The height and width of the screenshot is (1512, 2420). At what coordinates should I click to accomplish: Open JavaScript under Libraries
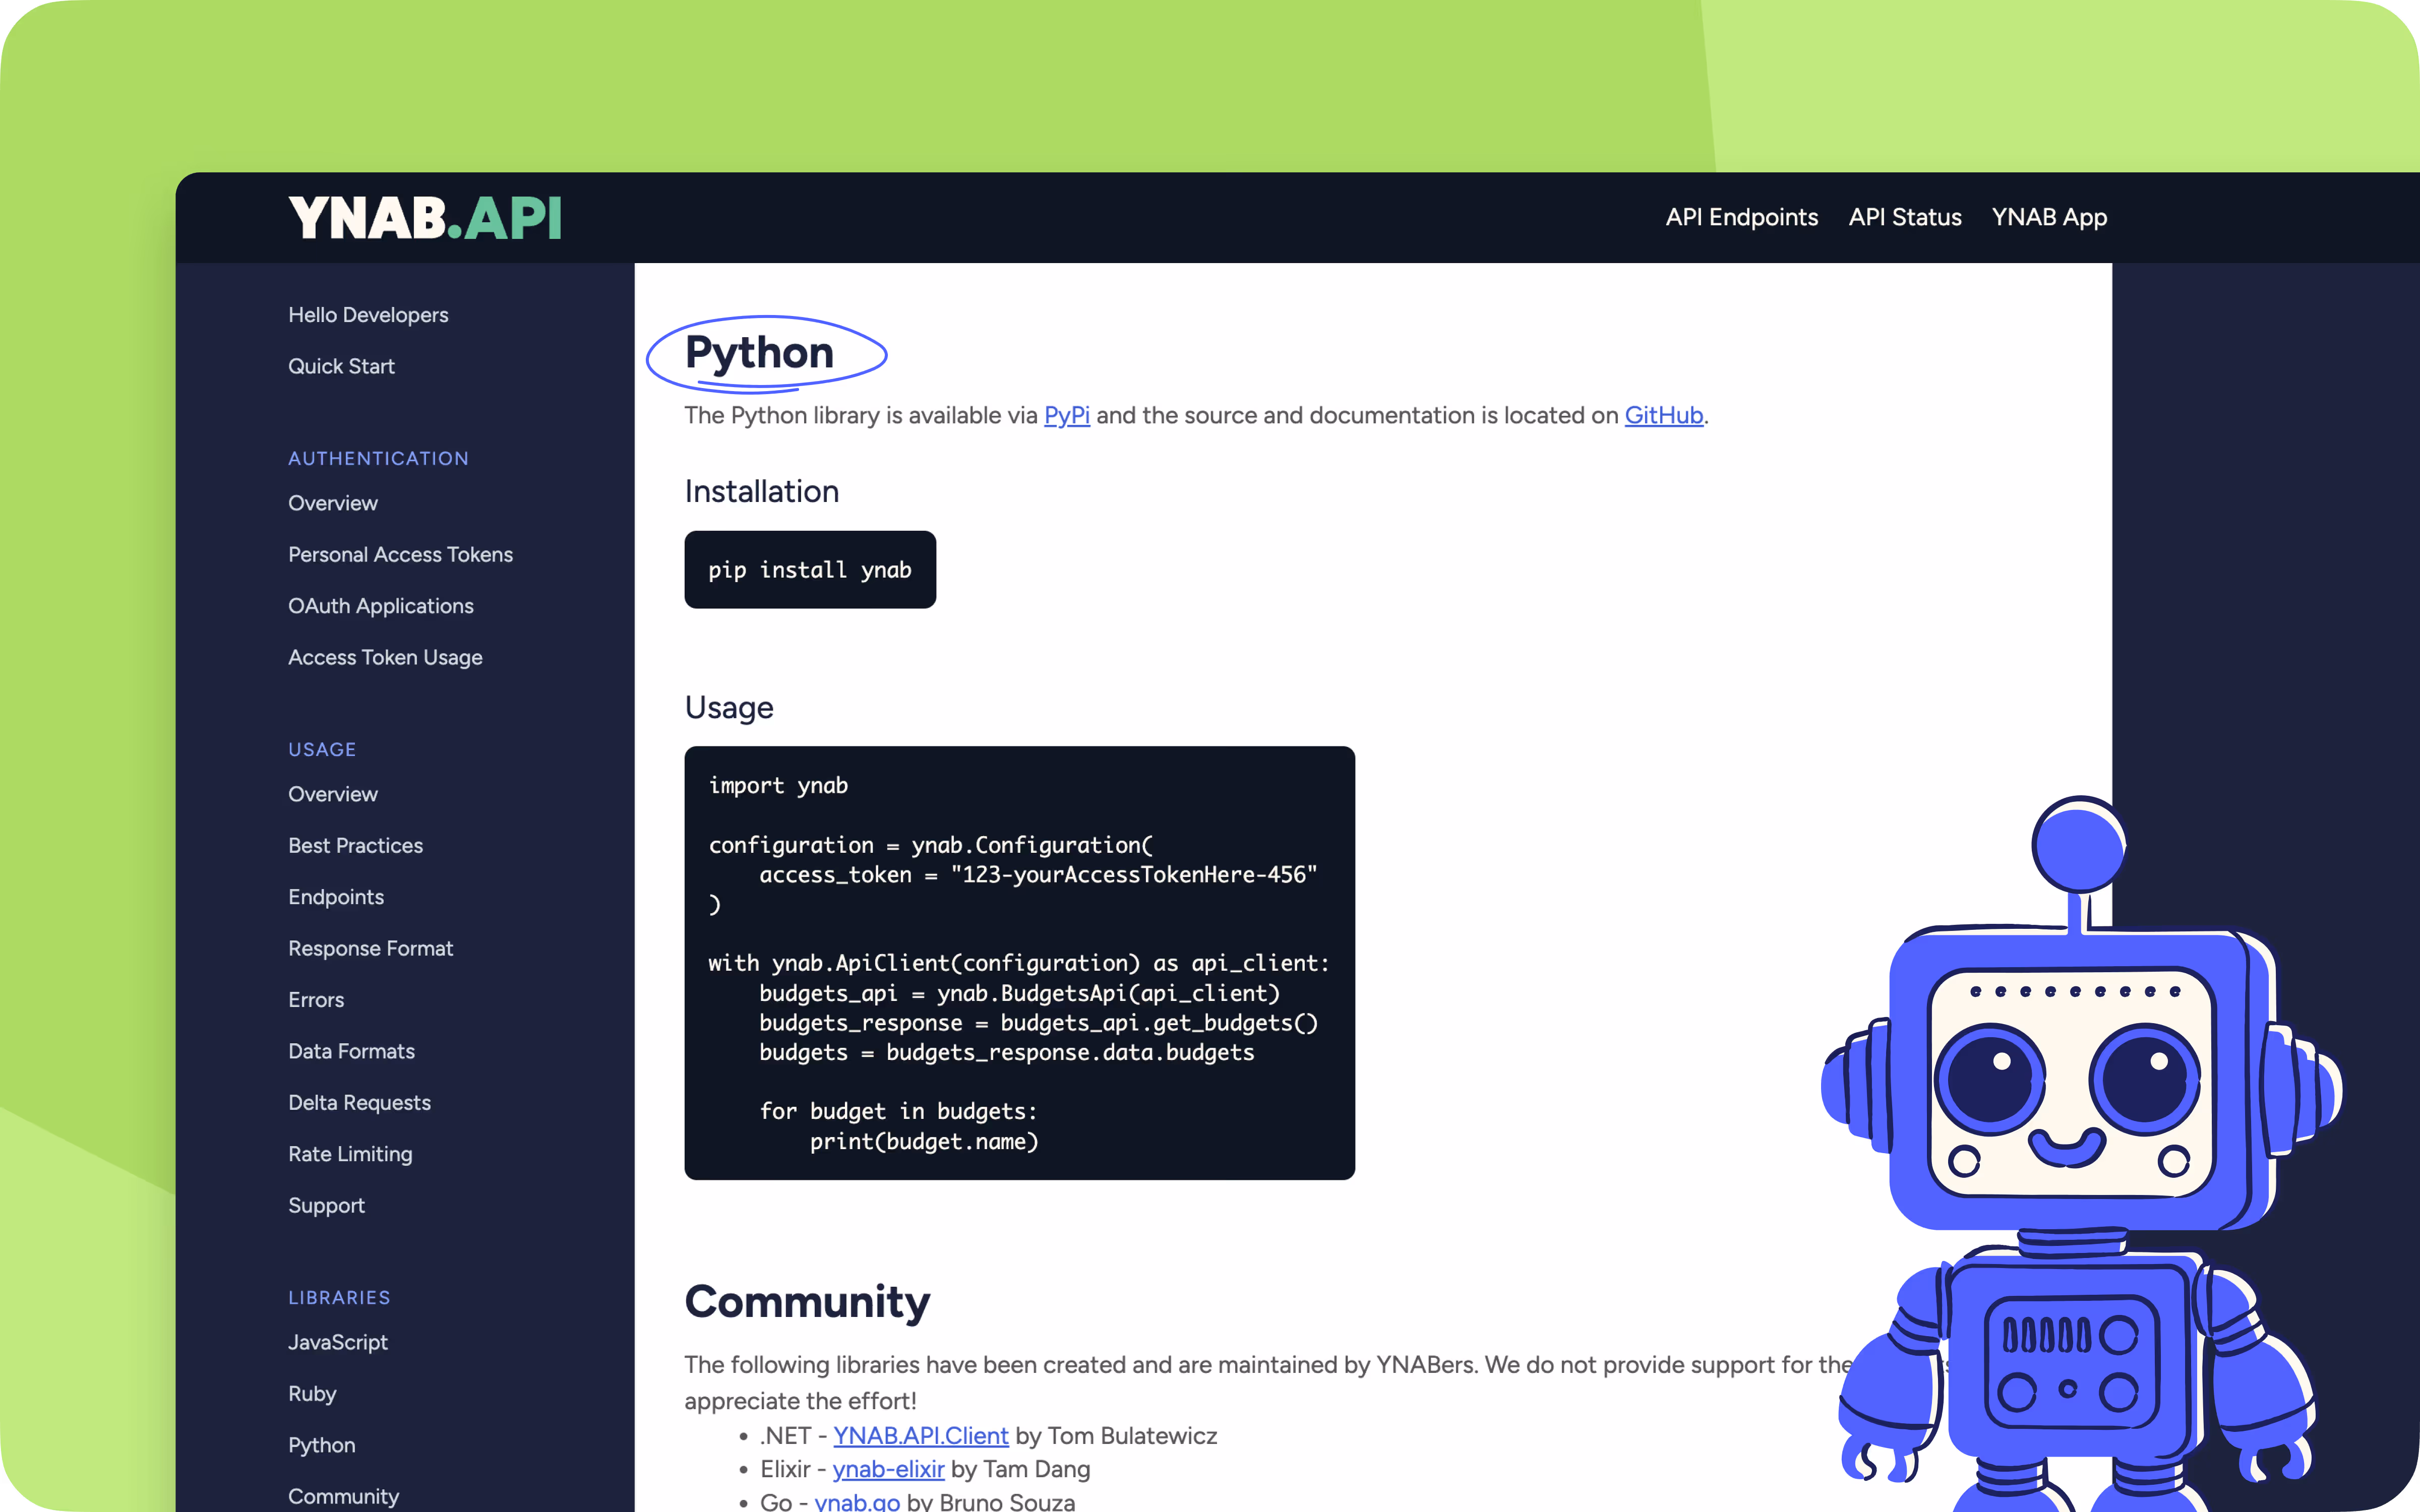[x=338, y=1342]
